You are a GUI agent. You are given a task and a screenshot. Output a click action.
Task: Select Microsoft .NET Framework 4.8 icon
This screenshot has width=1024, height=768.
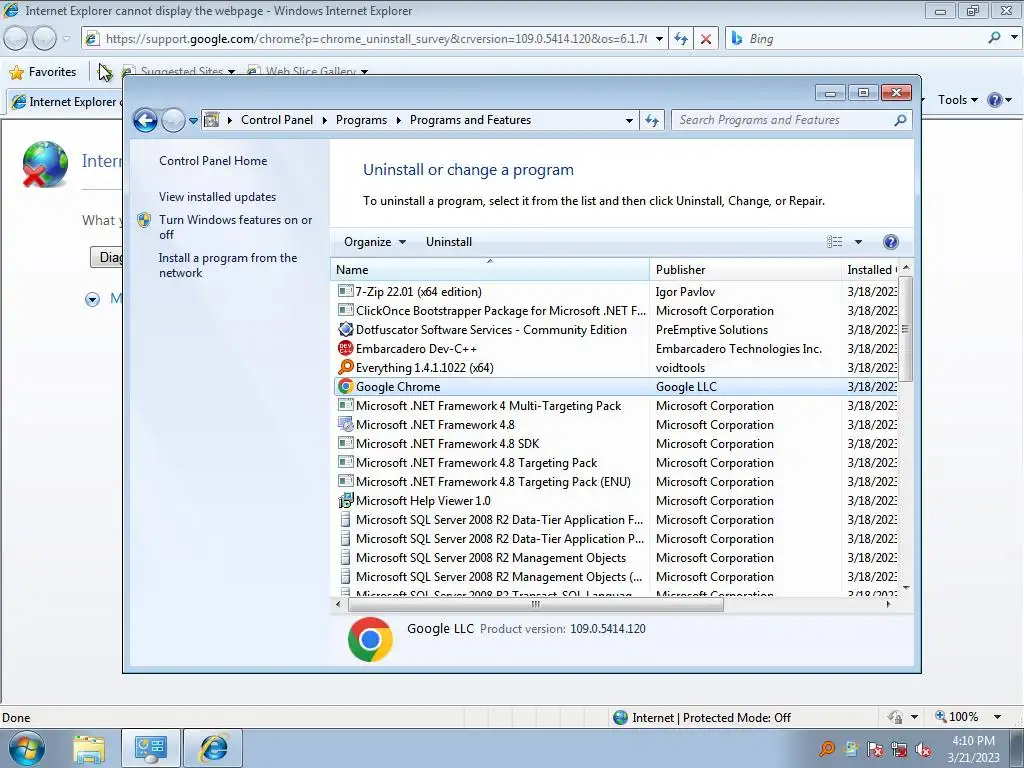tap(345, 424)
